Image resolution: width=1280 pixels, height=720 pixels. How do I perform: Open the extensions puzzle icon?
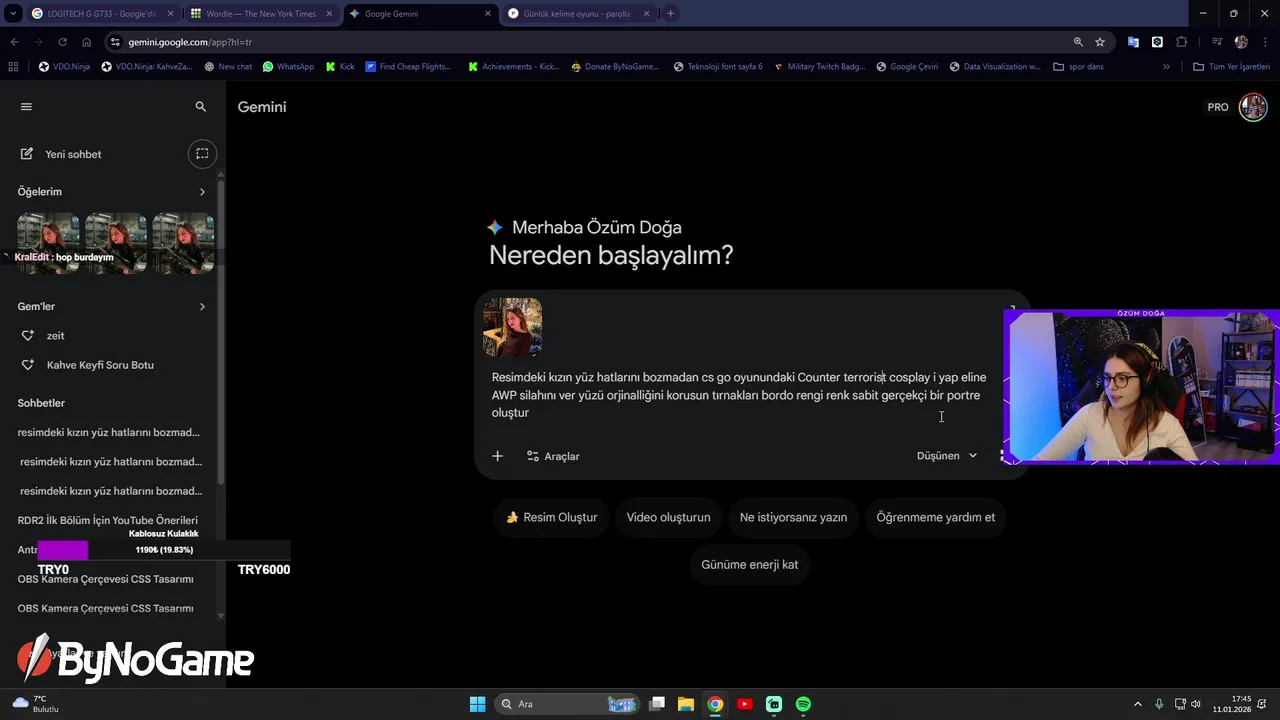[x=1182, y=42]
